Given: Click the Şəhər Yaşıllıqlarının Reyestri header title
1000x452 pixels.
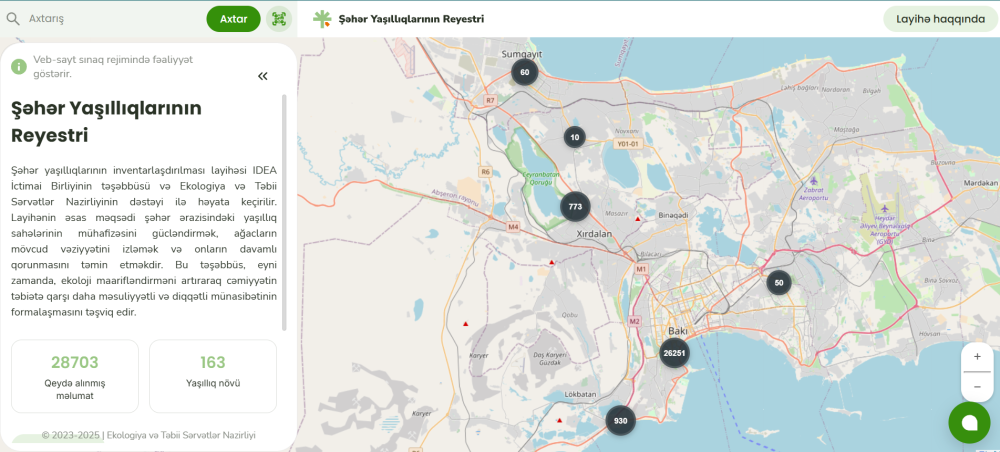Looking at the screenshot, I should point(411,19).
